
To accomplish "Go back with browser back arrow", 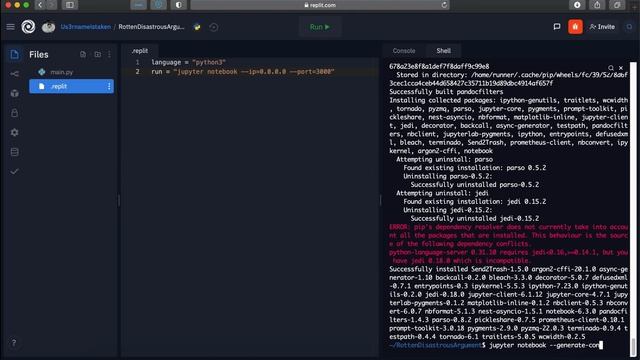I will 40,5.
